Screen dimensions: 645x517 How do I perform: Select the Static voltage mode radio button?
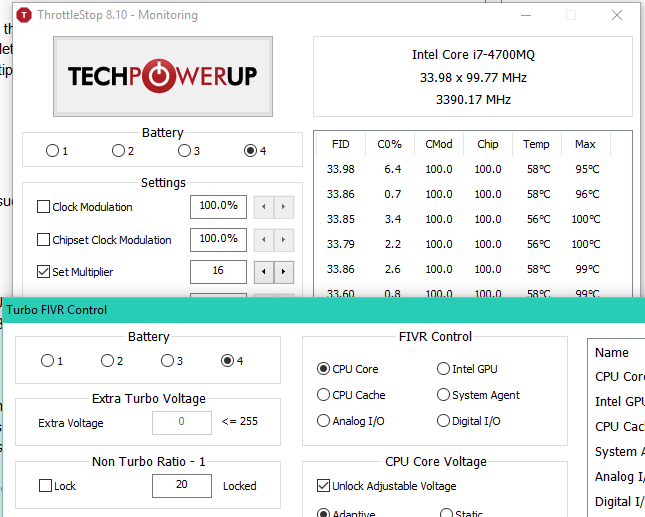[446, 513]
